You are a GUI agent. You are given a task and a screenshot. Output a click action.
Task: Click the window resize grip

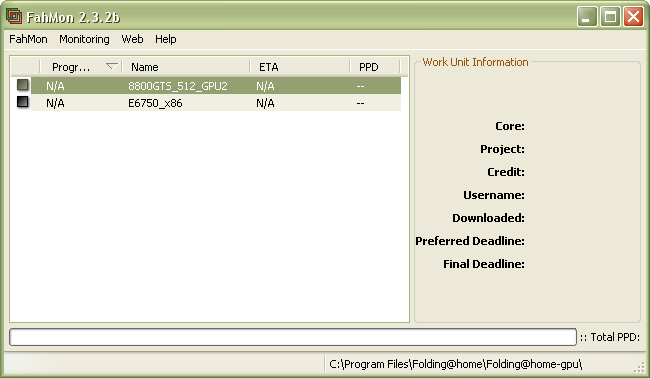640,367
